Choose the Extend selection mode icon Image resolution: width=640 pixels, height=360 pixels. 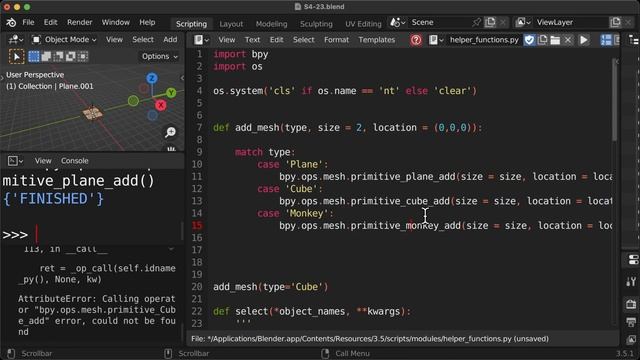point(46,56)
